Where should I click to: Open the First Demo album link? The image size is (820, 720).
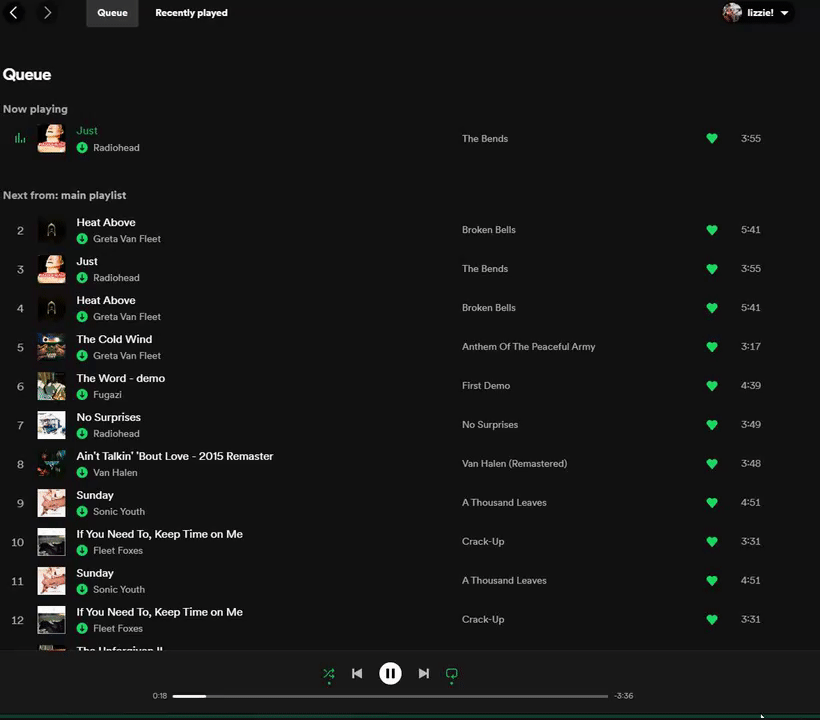[486, 386]
